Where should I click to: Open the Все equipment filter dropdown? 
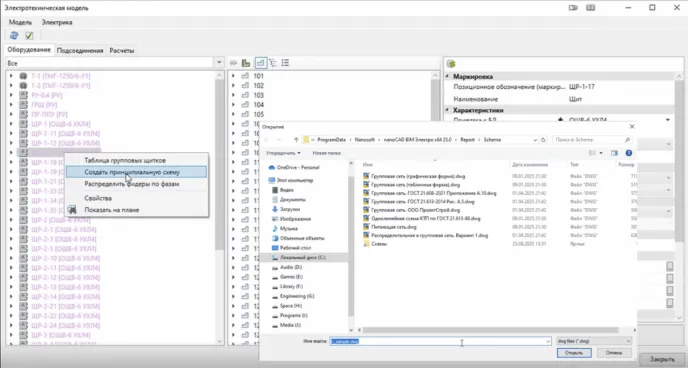[219, 63]
